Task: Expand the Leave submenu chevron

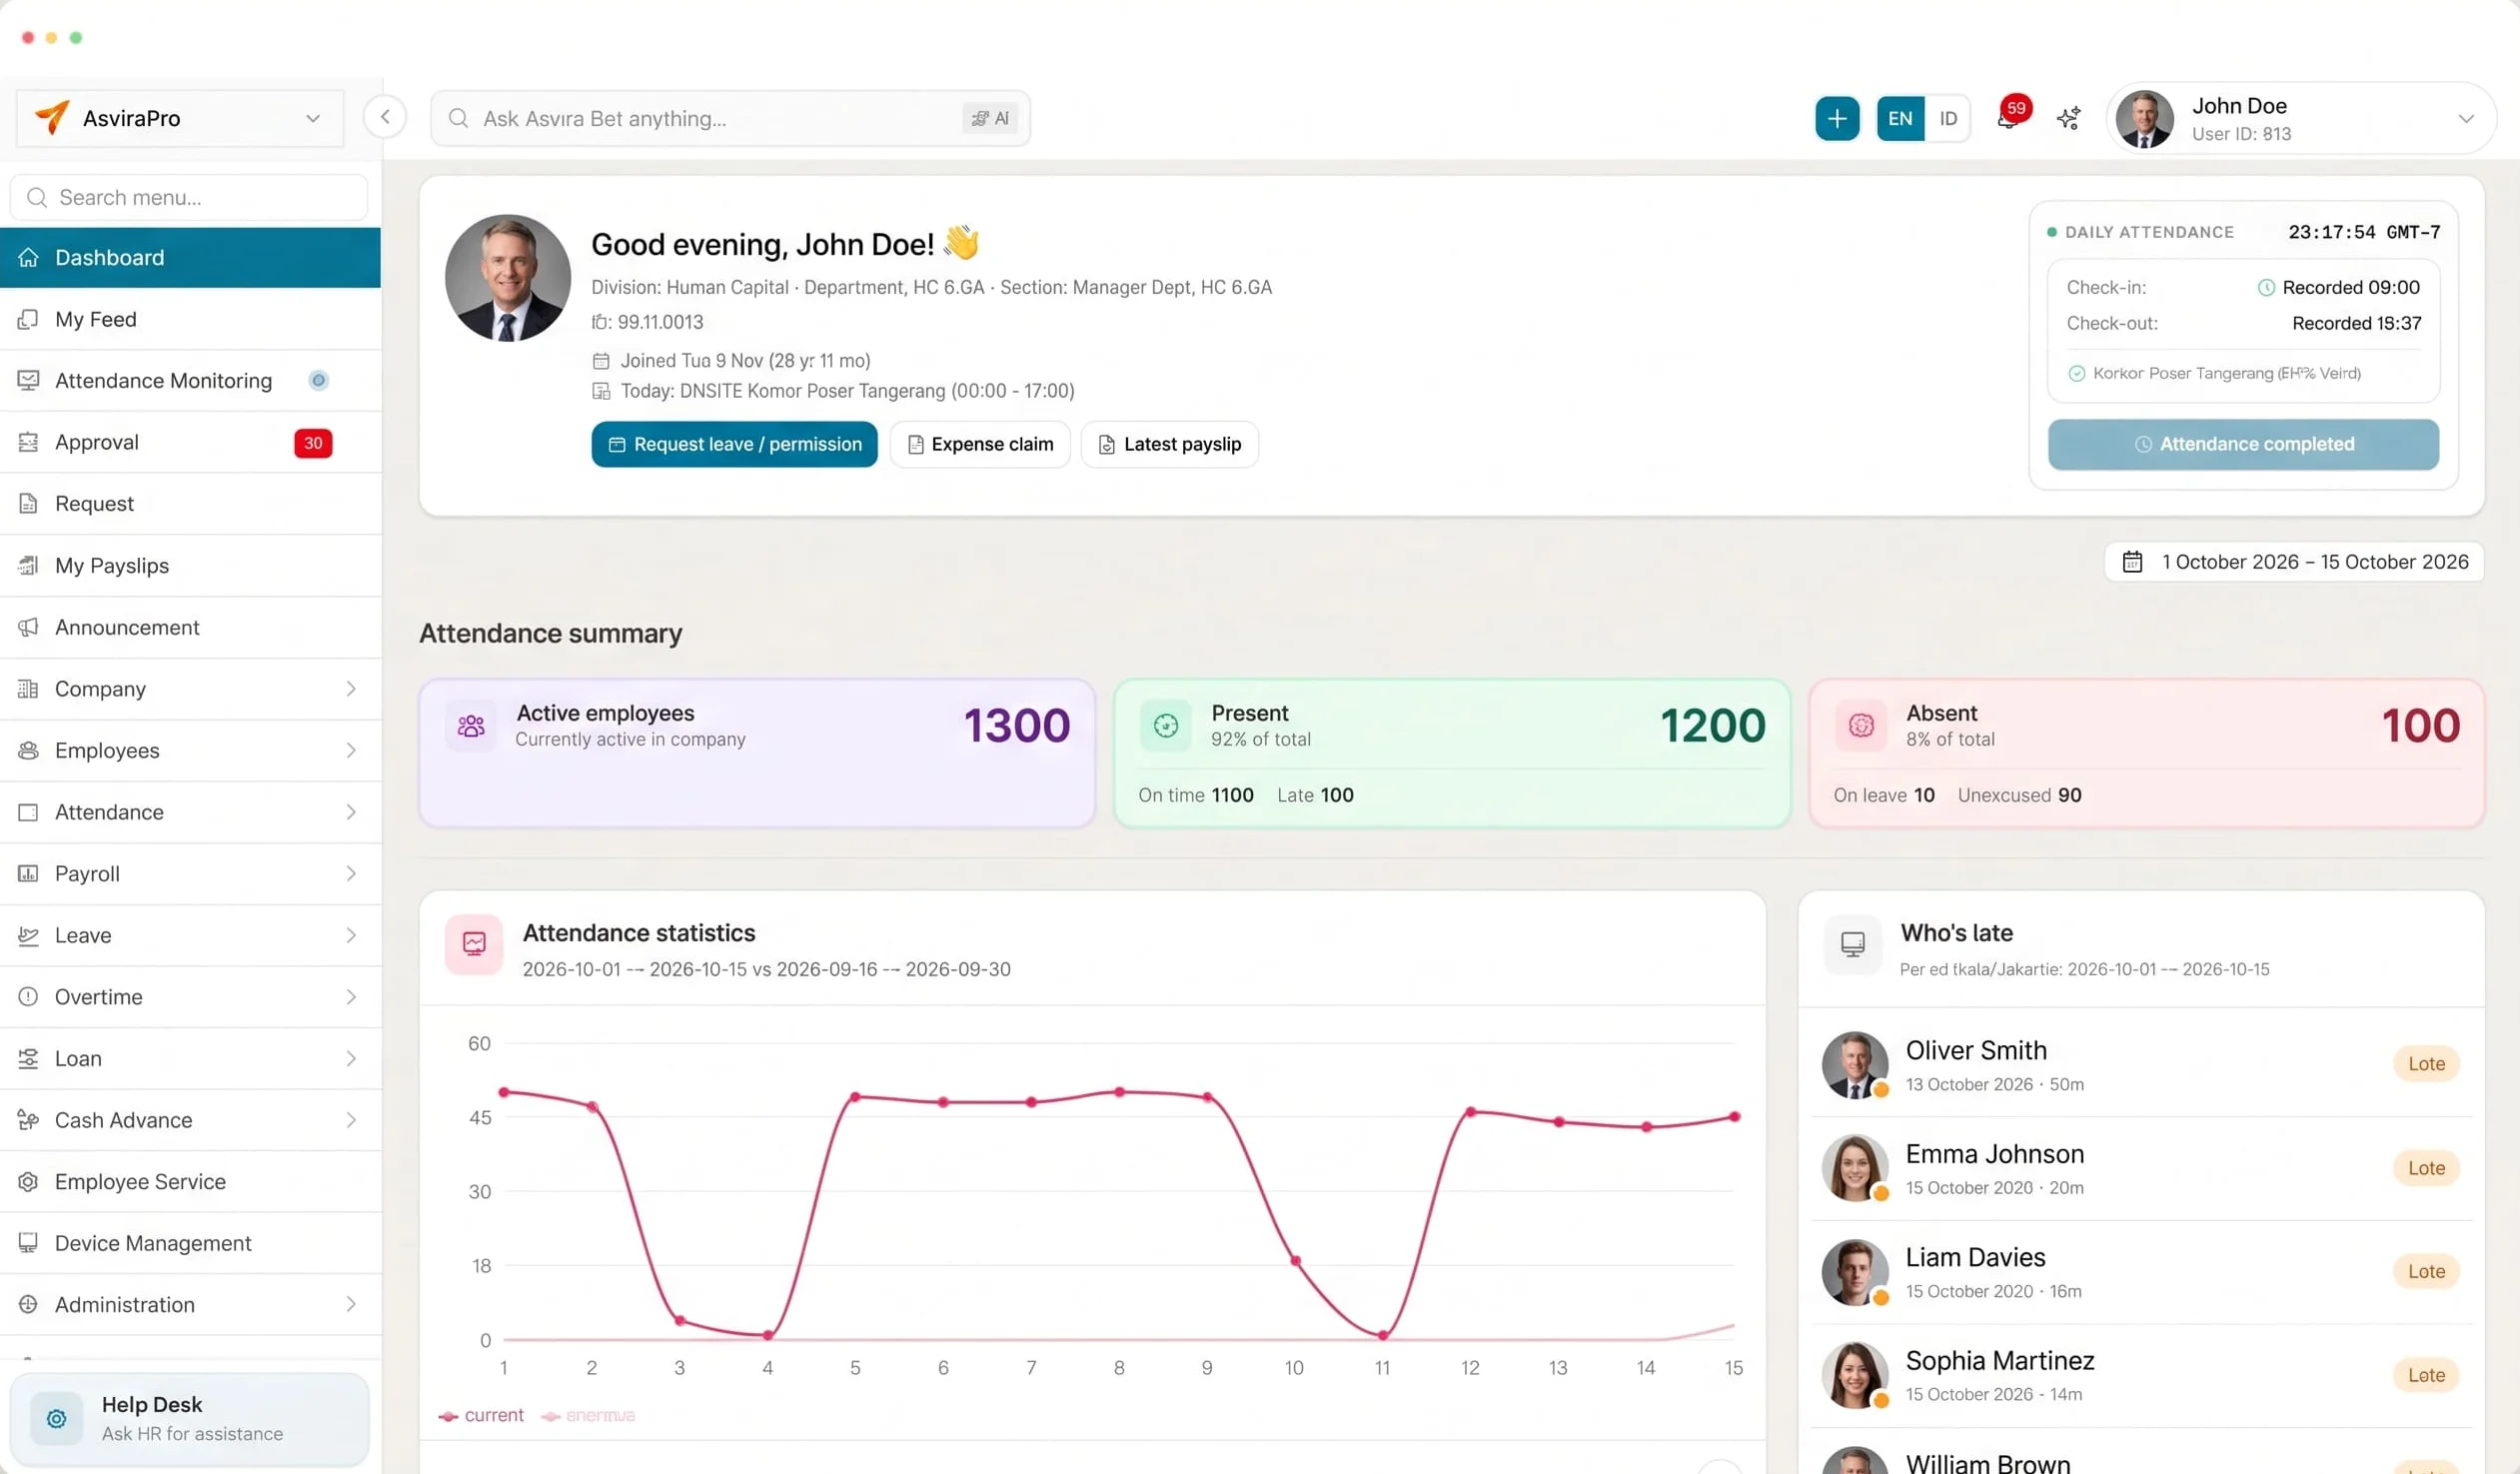Action: click(x=351, y=935)
